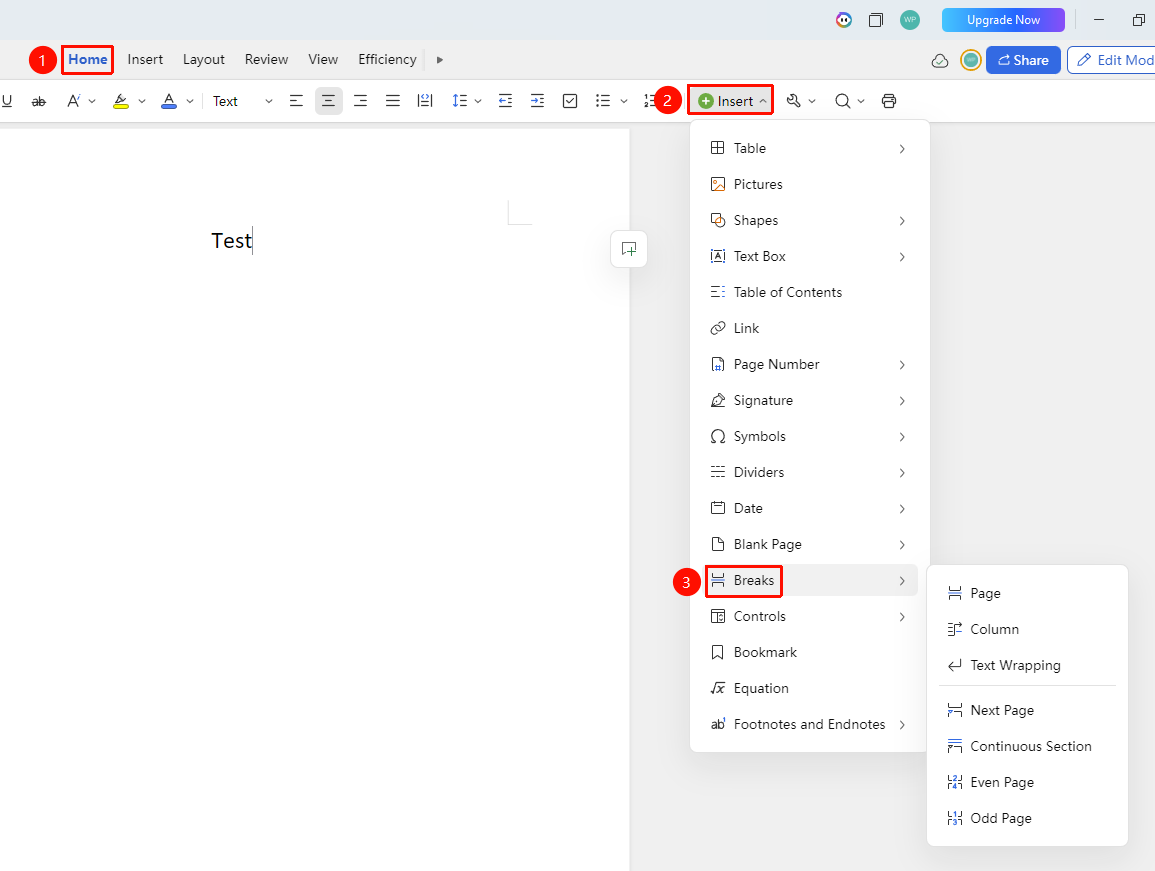Switch to Edit Mode
The height and width of the screenshot is (871, 1155).
point(1114,60)
